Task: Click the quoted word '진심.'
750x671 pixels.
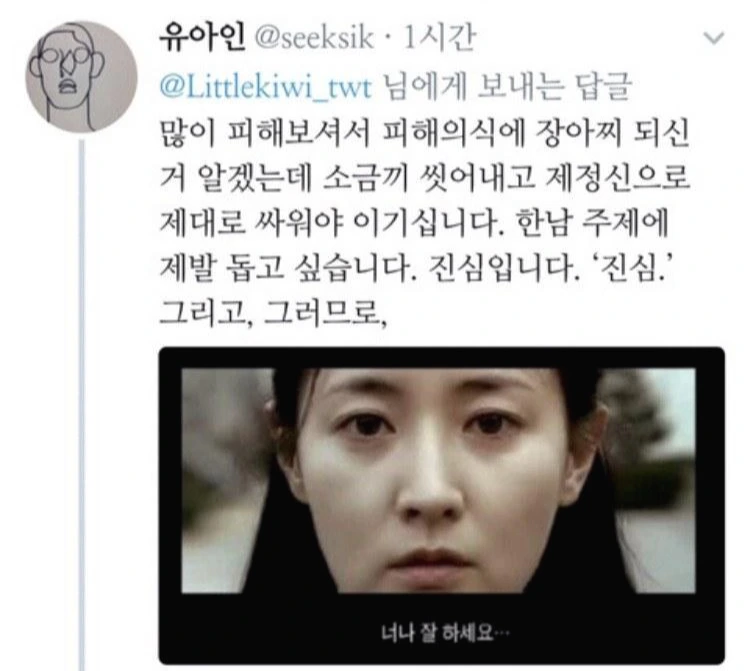Action: 631,267
